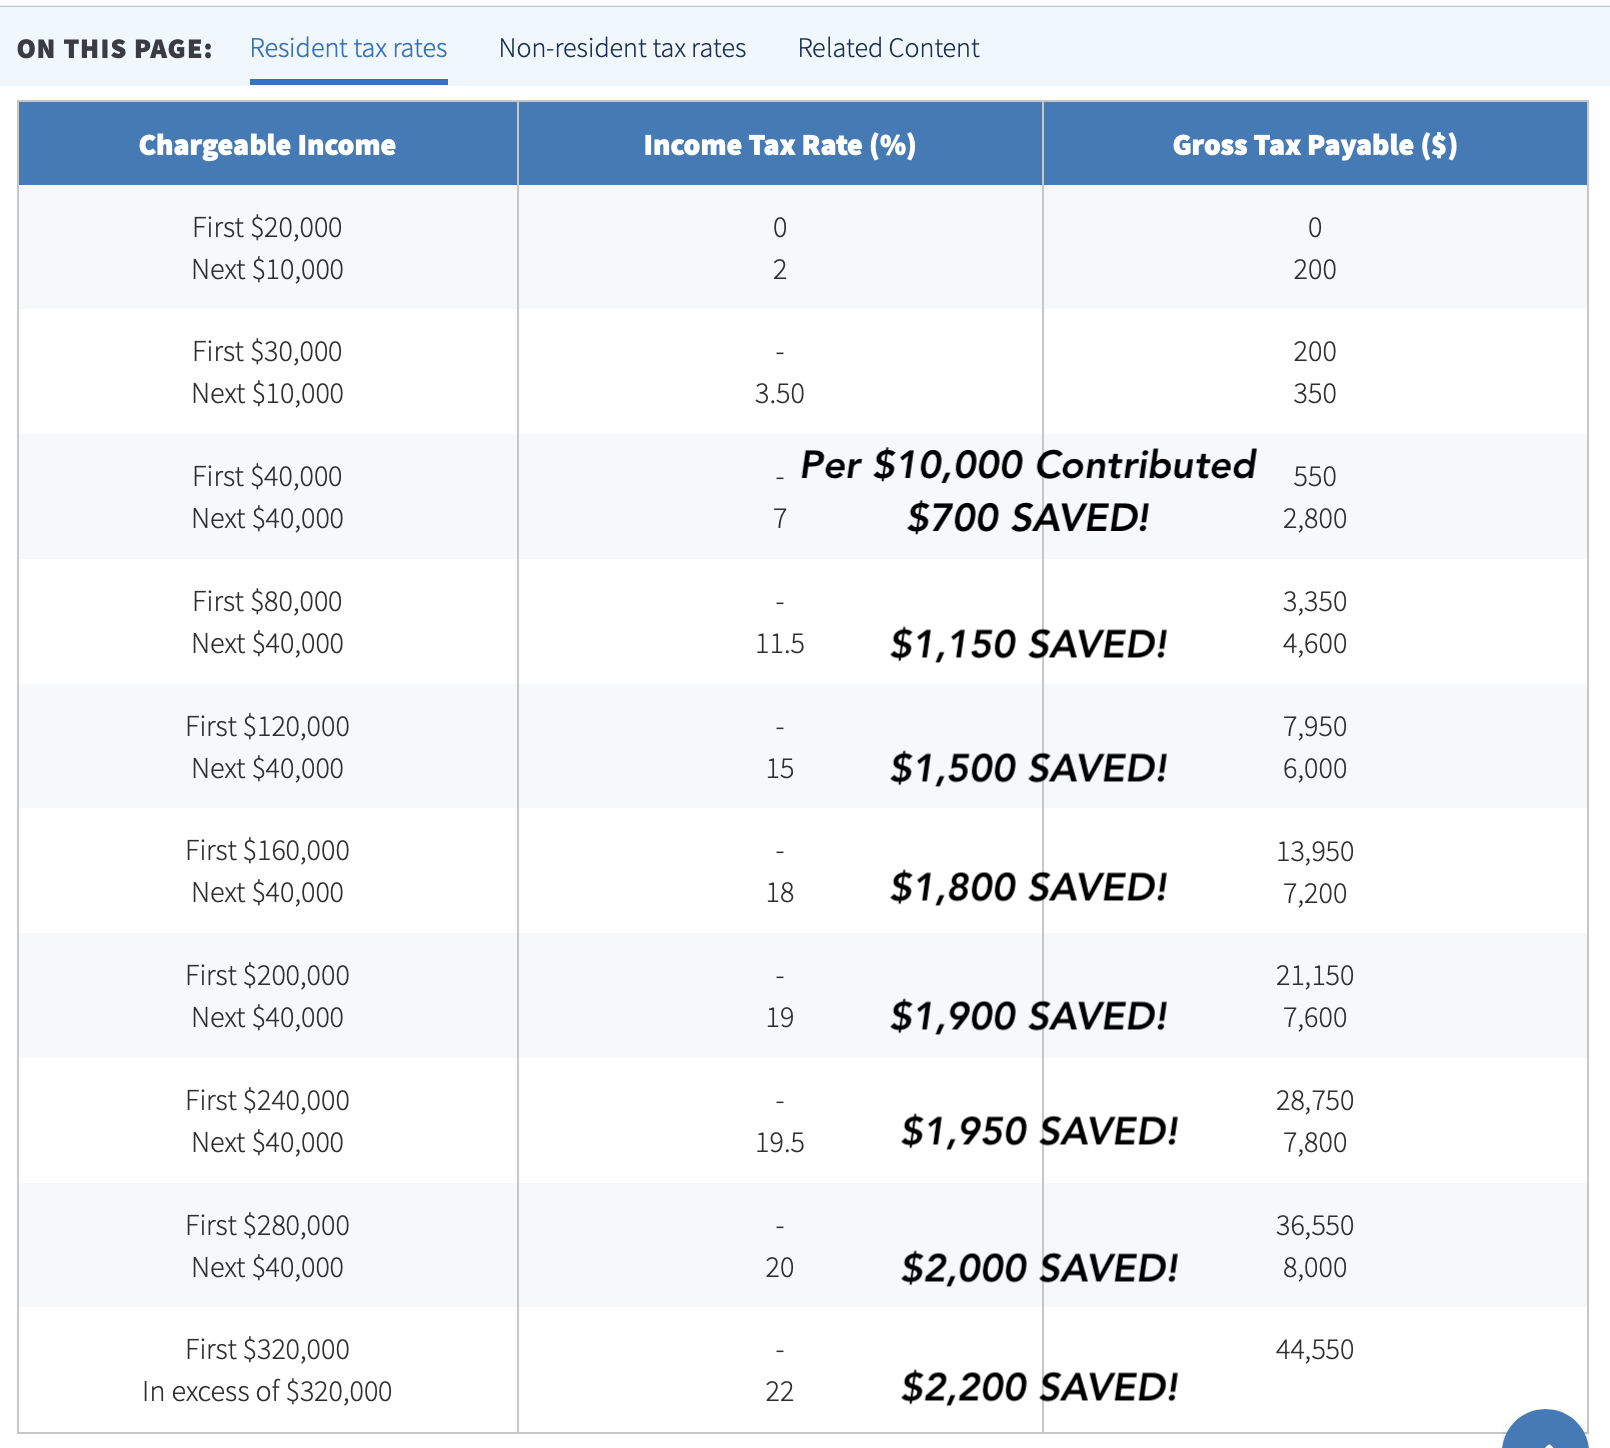Select the Gross Tax Payable ($) header
Viewport: 1610px width, 1448px height.
click(1314, 145)
